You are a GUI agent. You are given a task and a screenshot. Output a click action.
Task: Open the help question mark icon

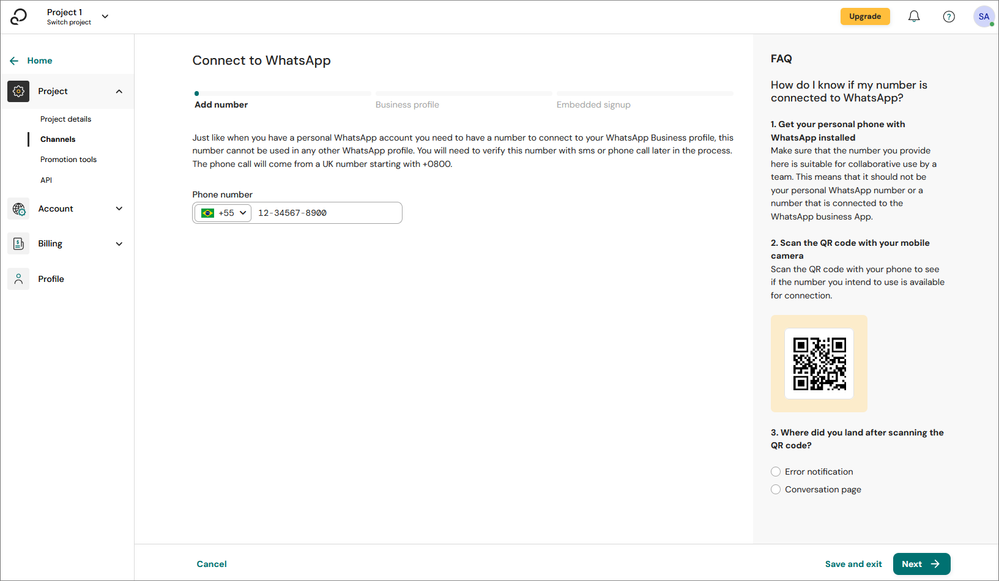[x=949, y=17]
